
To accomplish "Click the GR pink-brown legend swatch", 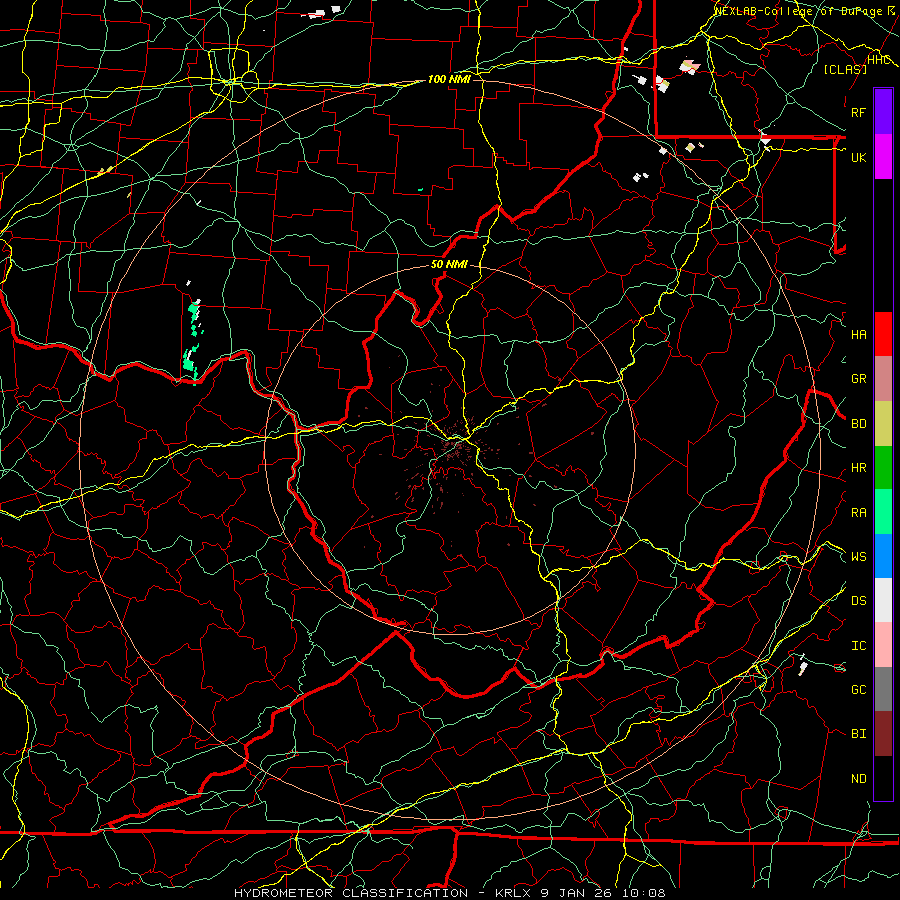I will tap(883, 379).
